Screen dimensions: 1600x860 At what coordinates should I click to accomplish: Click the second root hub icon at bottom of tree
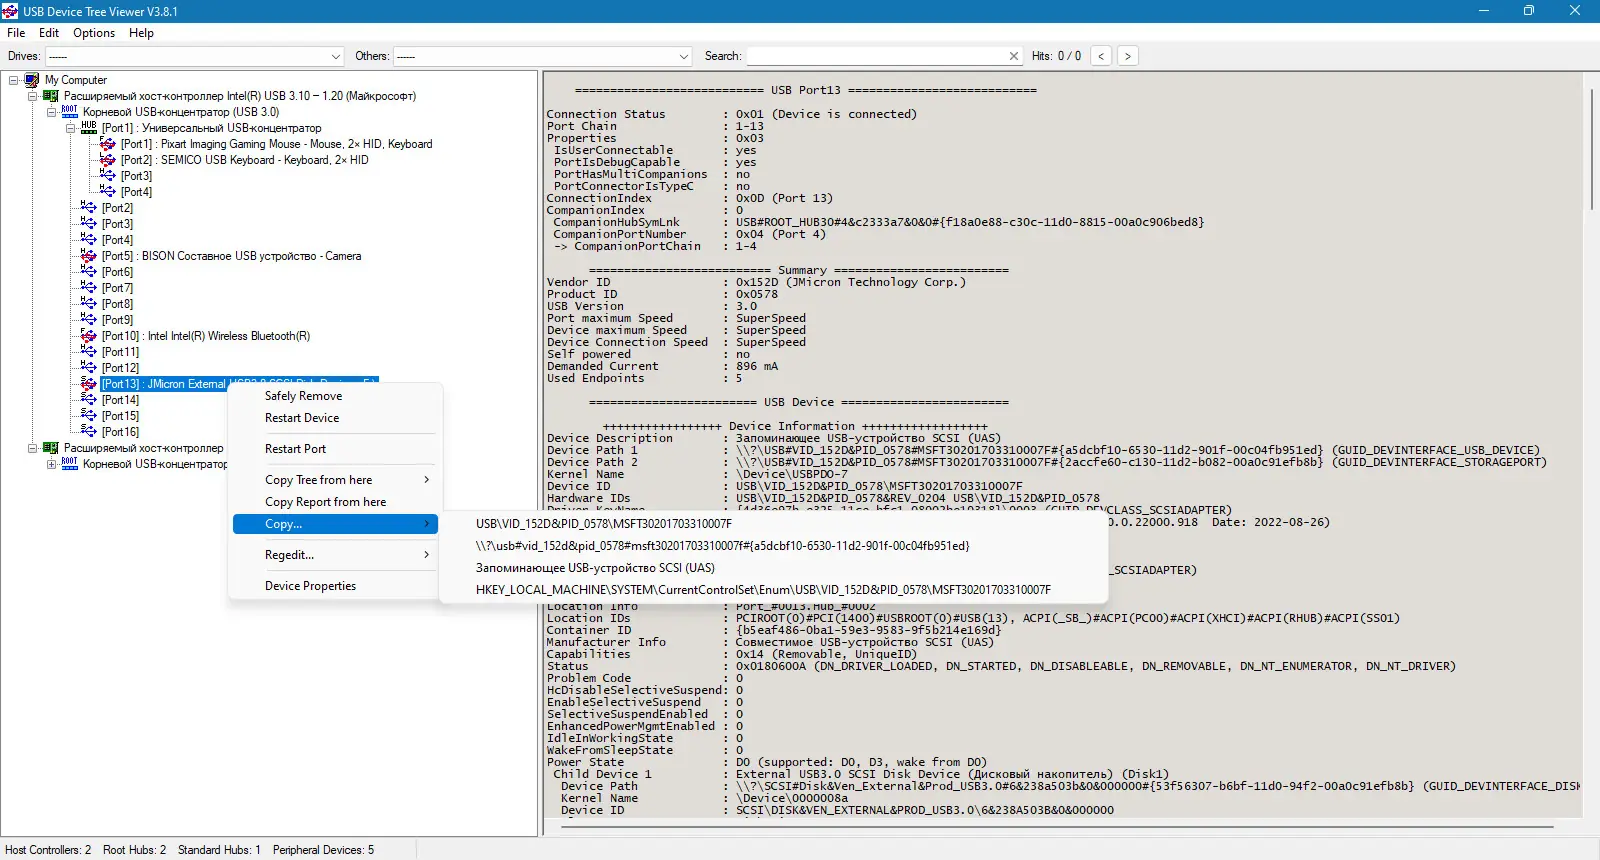(70, 464)
